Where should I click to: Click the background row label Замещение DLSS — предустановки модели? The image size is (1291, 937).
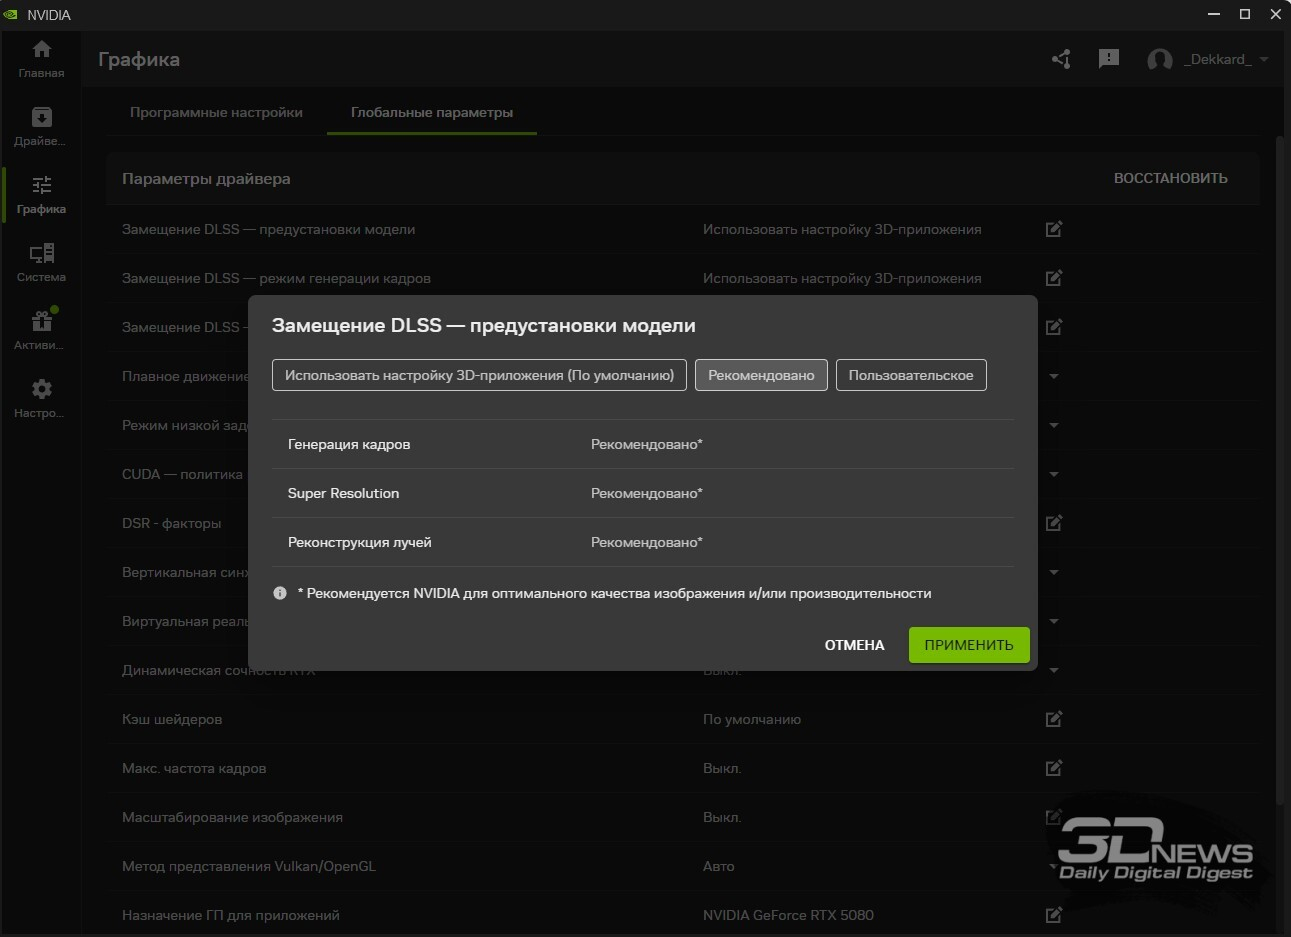point(268,229)
